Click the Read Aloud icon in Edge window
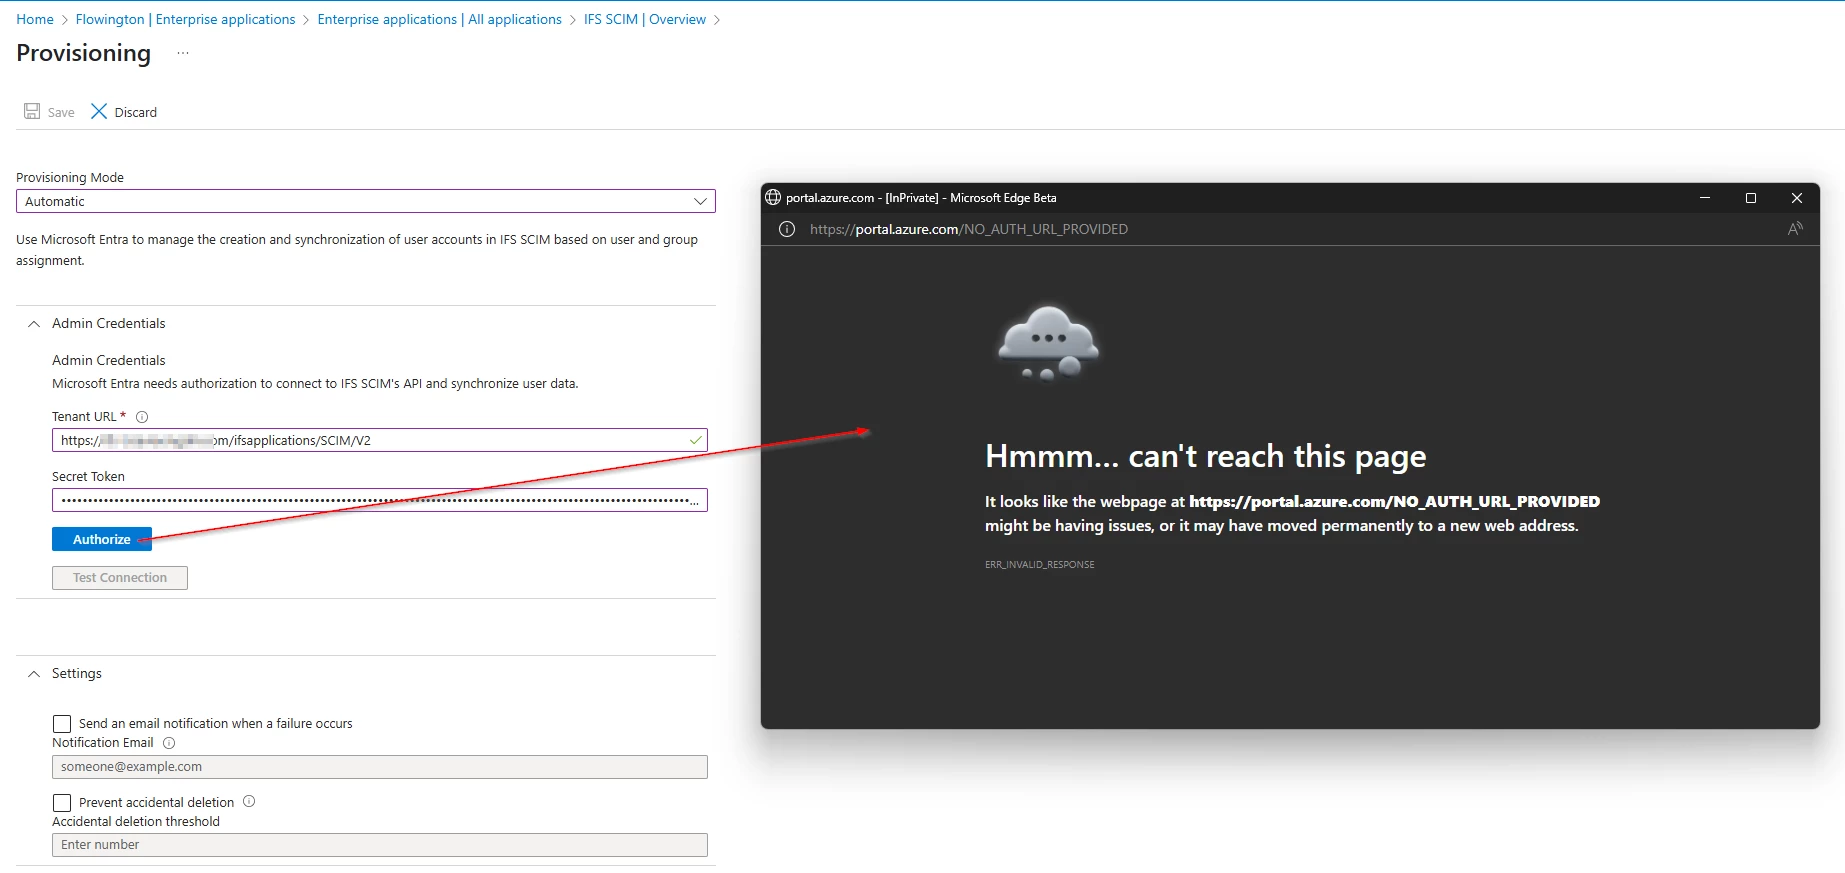 point(1795,229)
